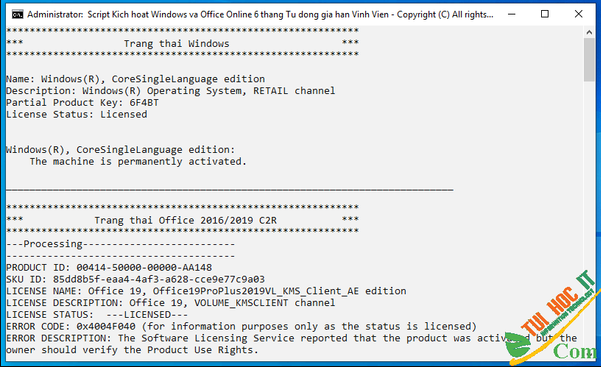Click the 'Trang thai Office 2016/2019 C2R' header
The height and width of the screenshot is (367, 601).
click(x=186, y=221)
